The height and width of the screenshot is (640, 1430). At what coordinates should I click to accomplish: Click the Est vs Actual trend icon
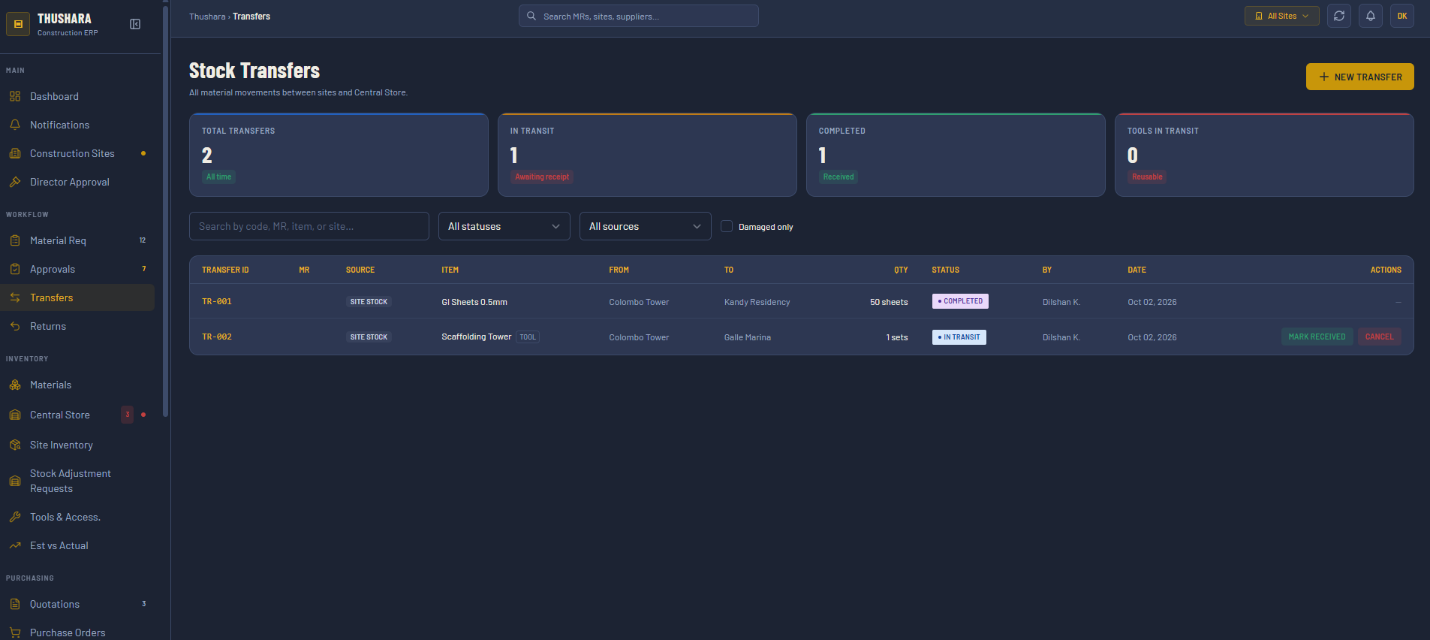[15, 546]
